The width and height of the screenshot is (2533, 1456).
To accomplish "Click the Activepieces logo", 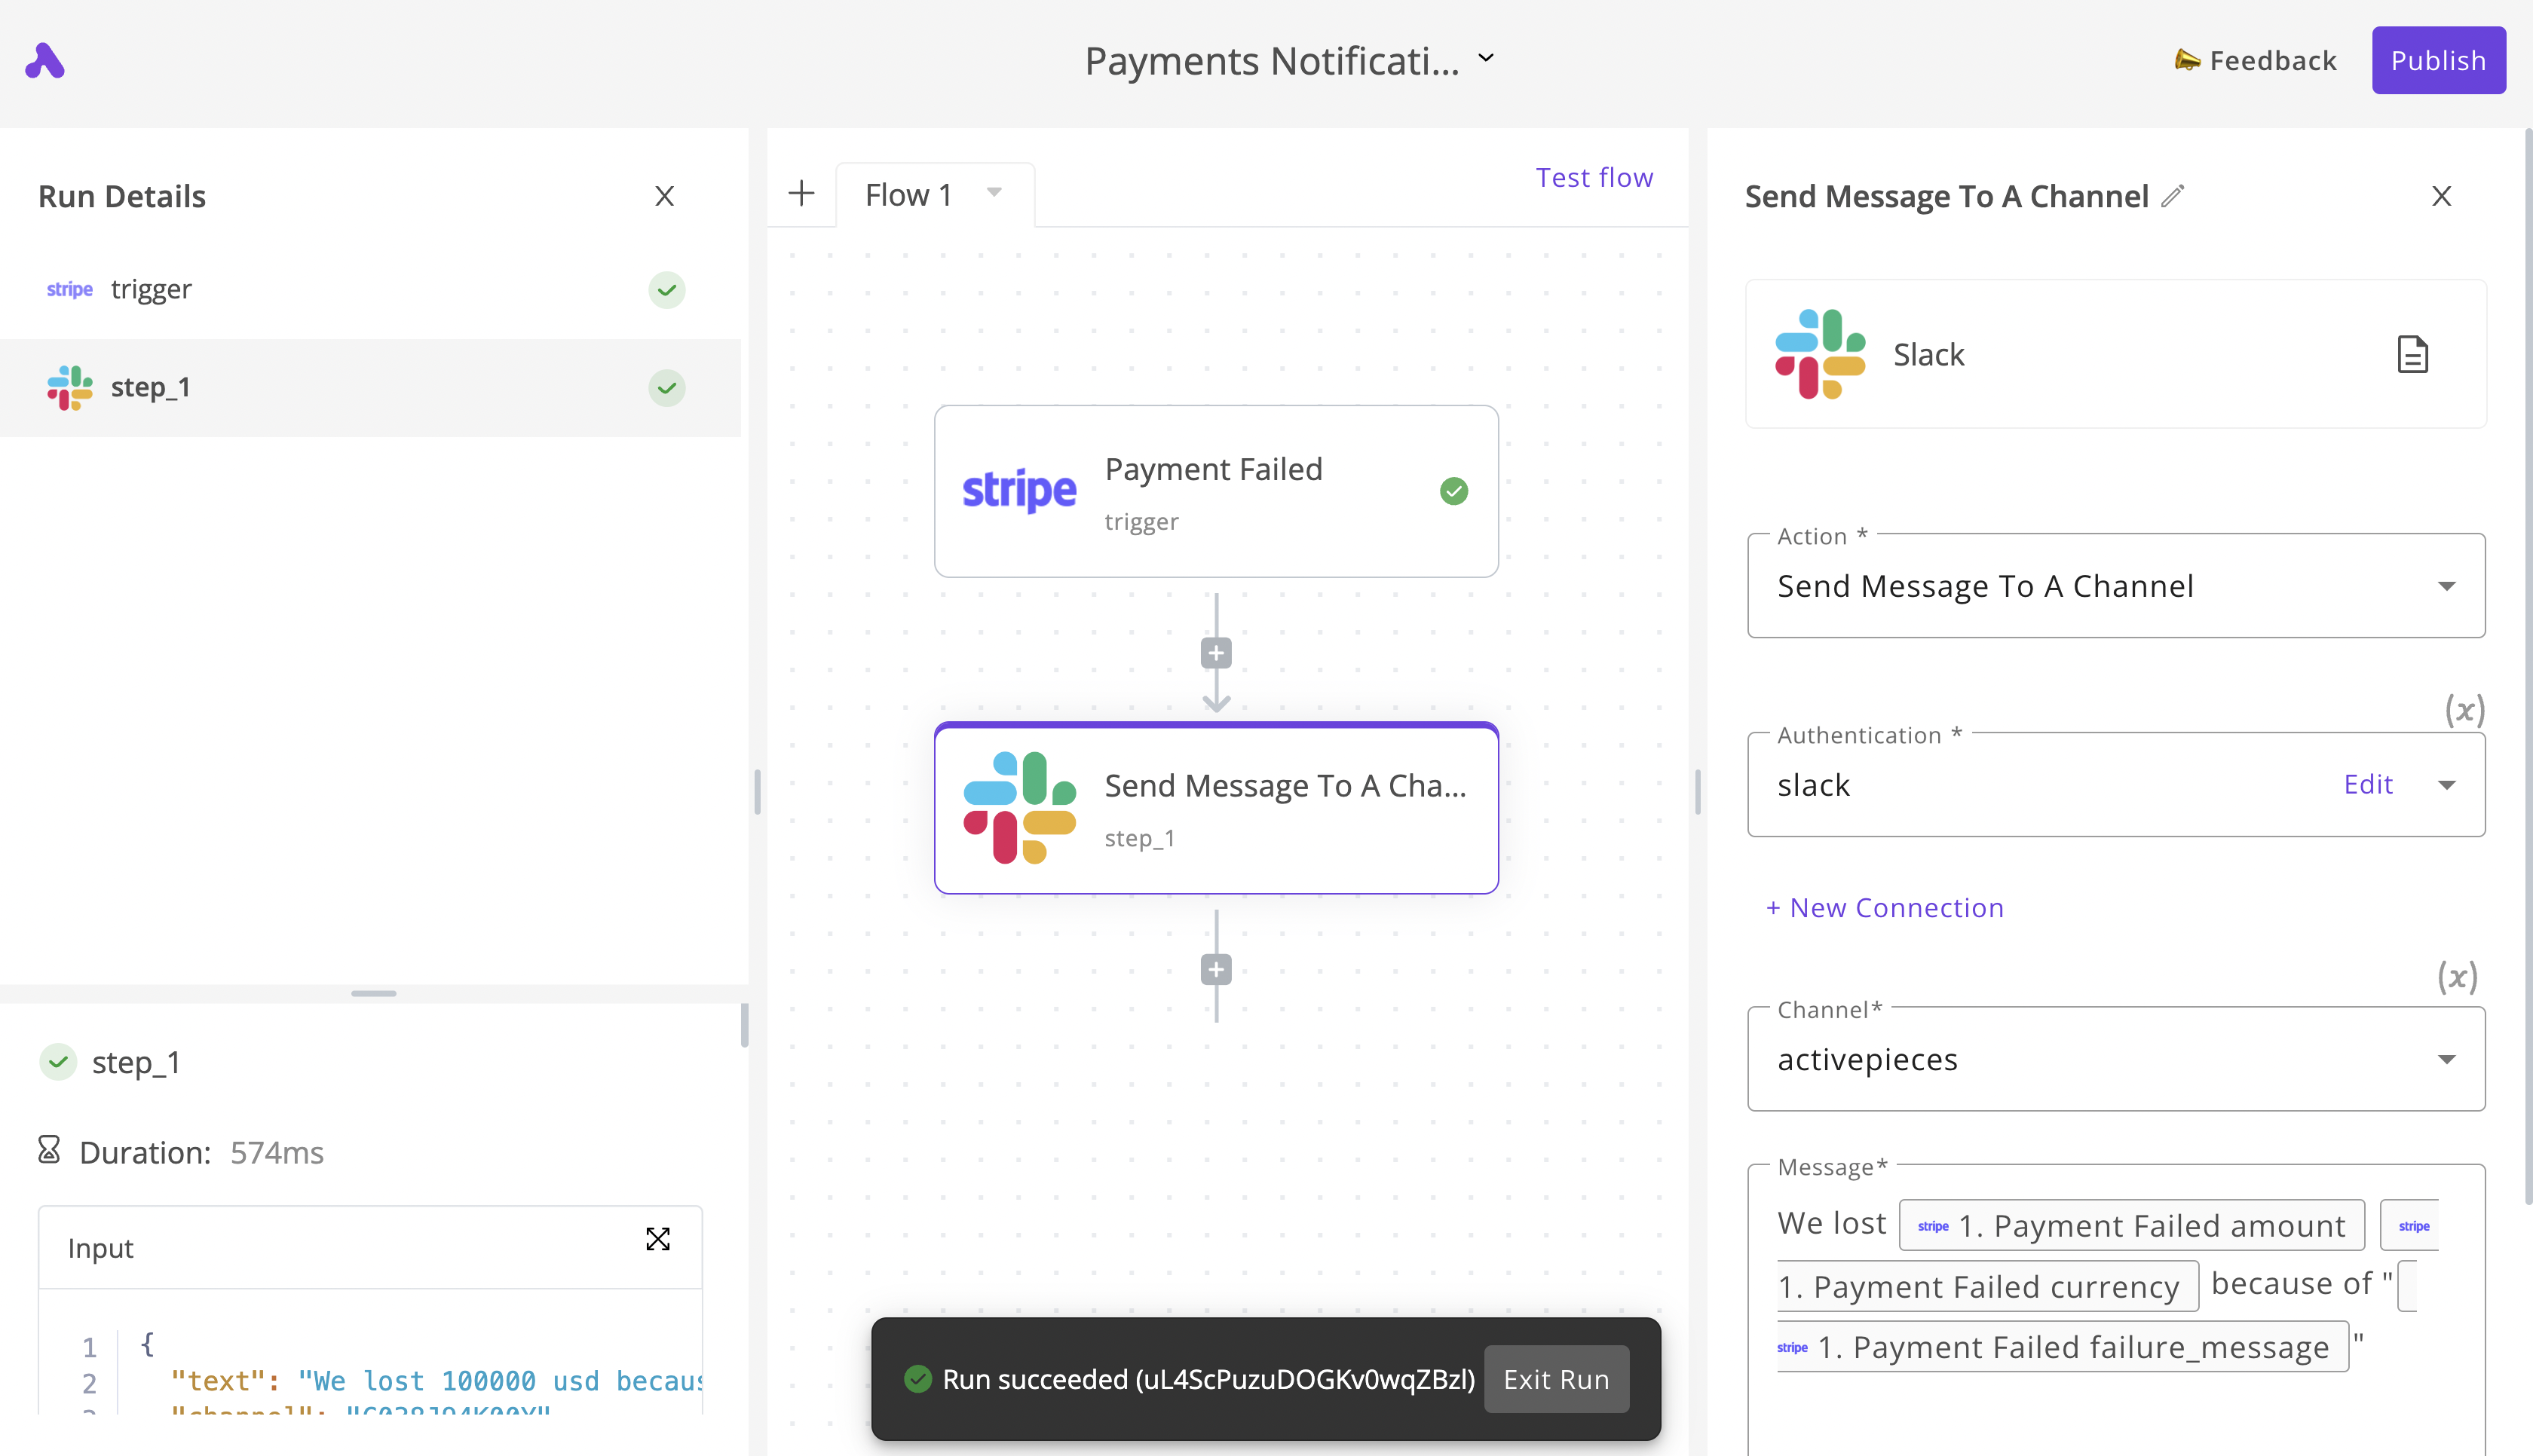I will pos(45,60).
